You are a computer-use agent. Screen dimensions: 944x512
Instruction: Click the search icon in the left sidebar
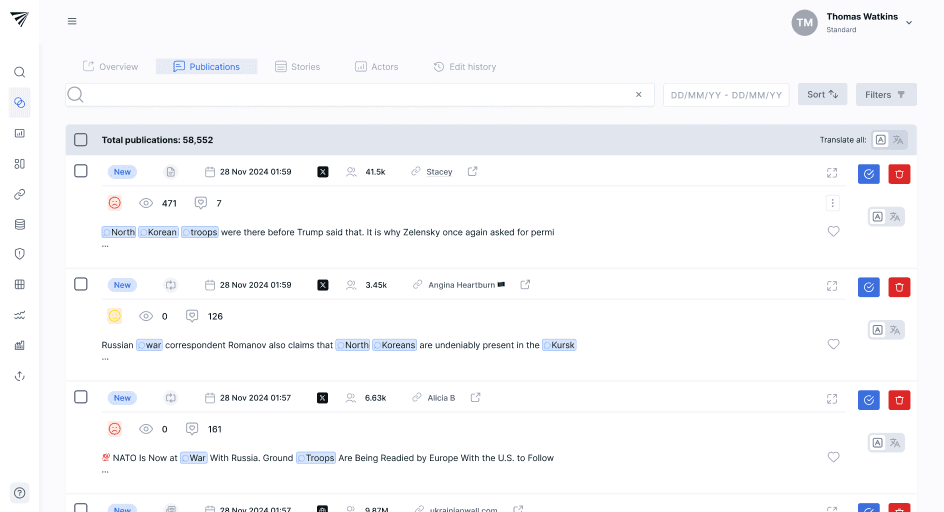(19, 72)
